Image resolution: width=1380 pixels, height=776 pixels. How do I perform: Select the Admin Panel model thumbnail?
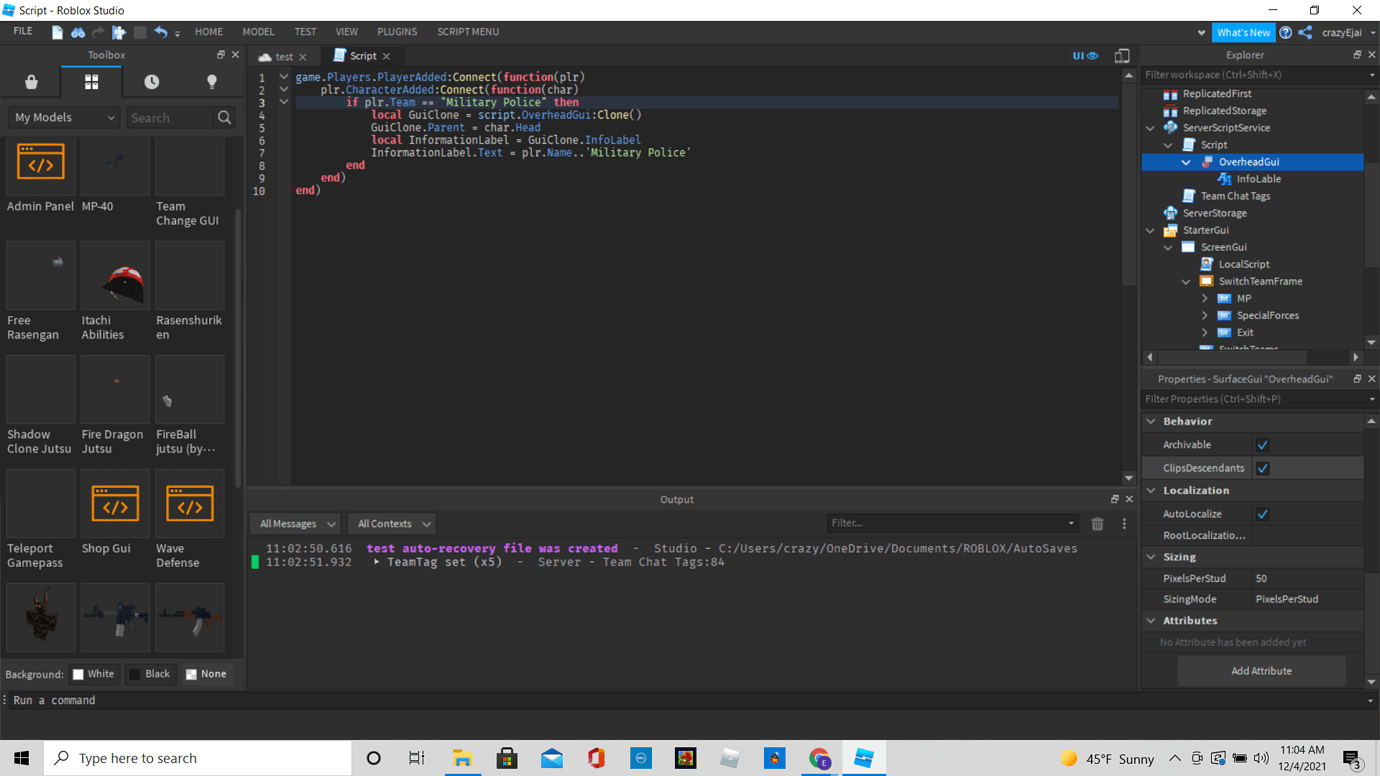click(x=41, y=165)
